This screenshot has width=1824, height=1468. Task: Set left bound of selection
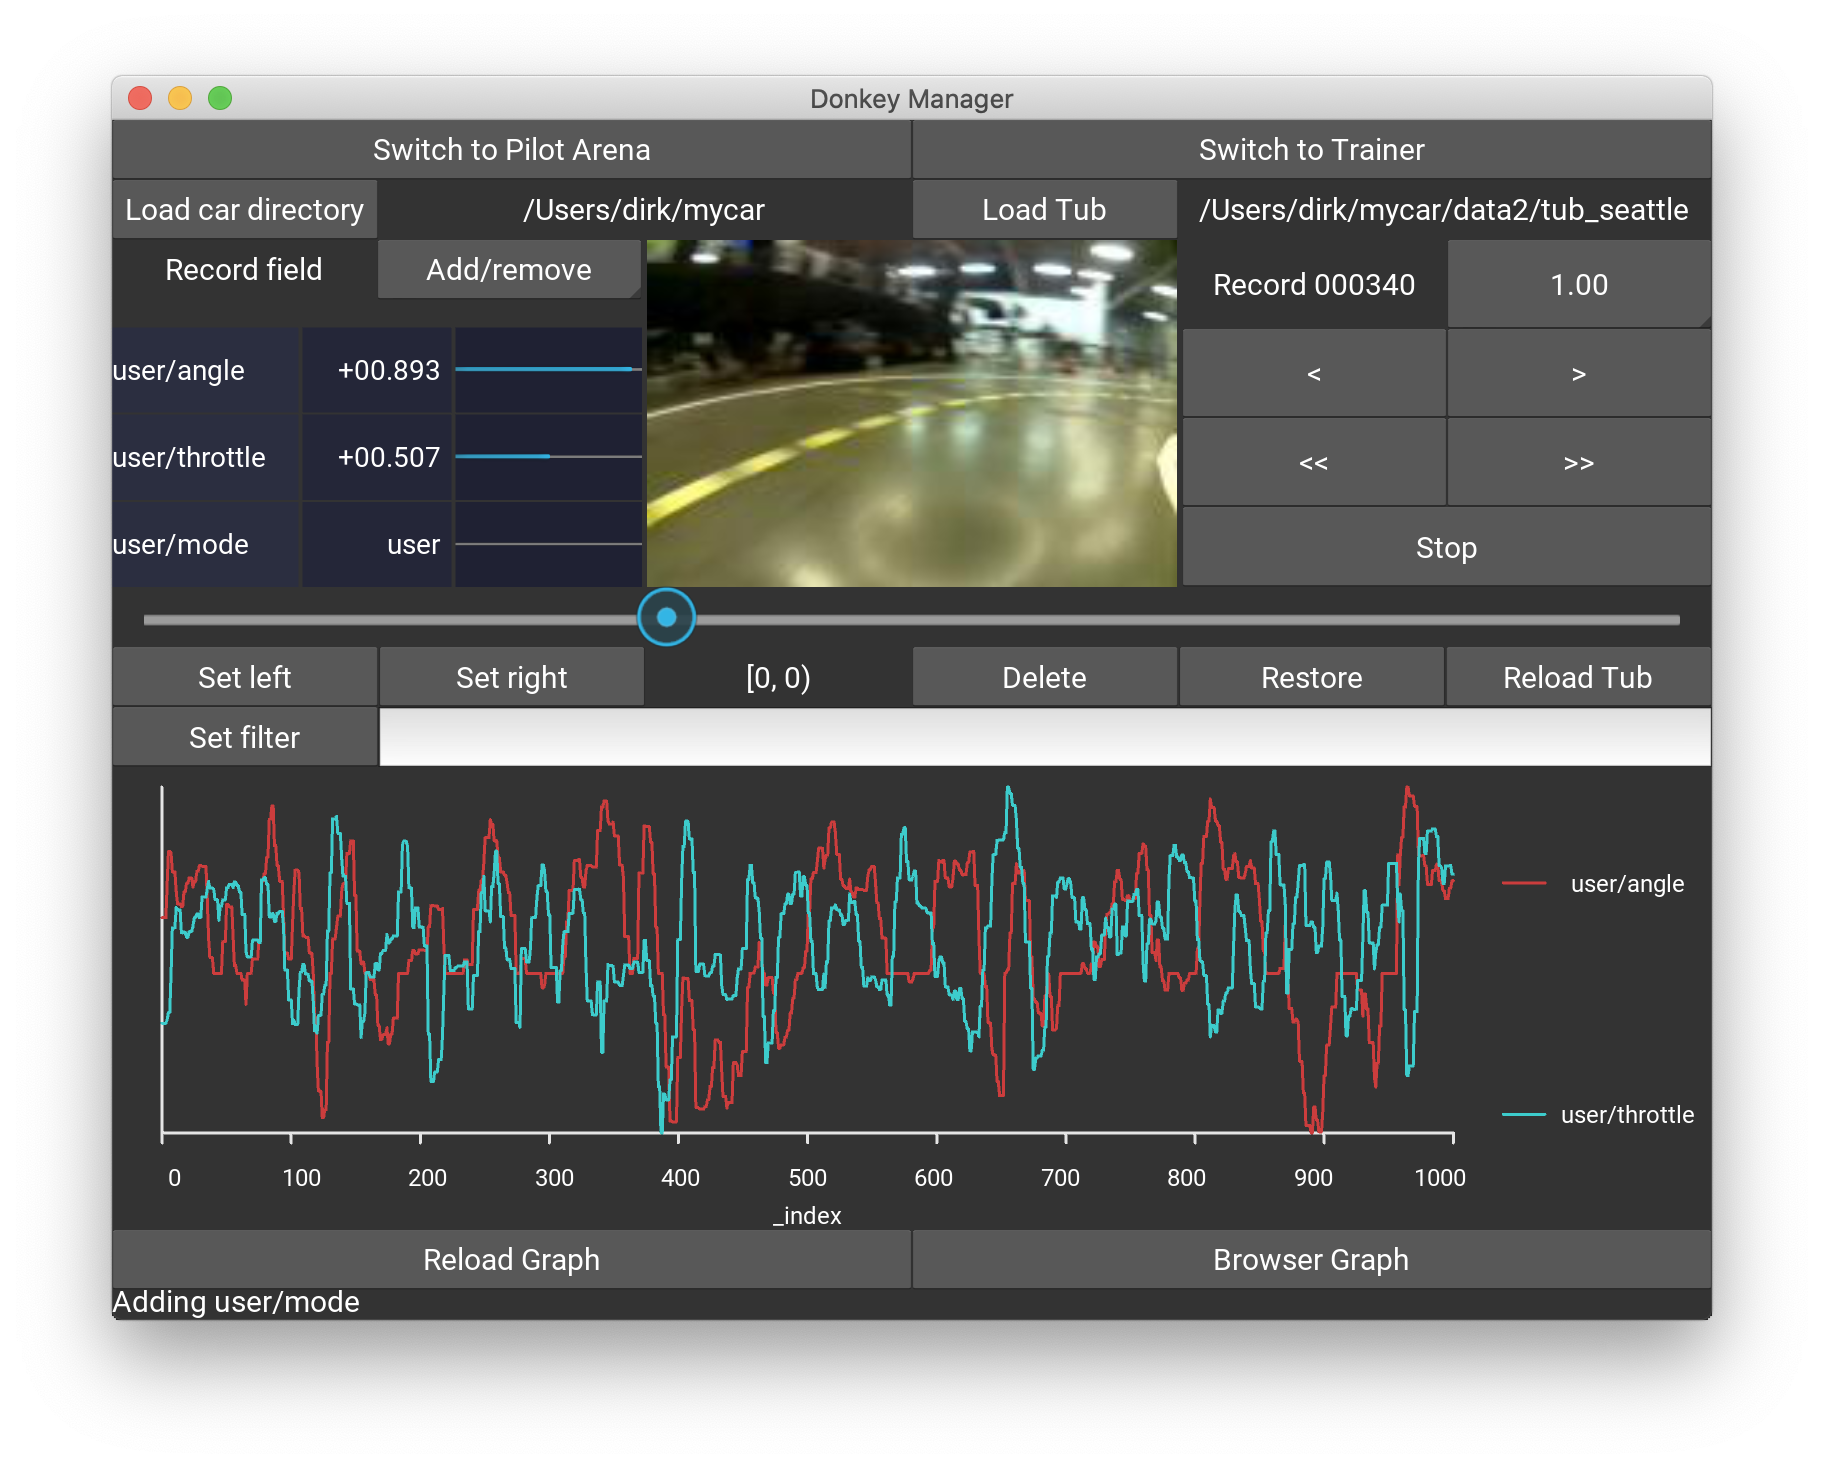click(x=244, y=677)
